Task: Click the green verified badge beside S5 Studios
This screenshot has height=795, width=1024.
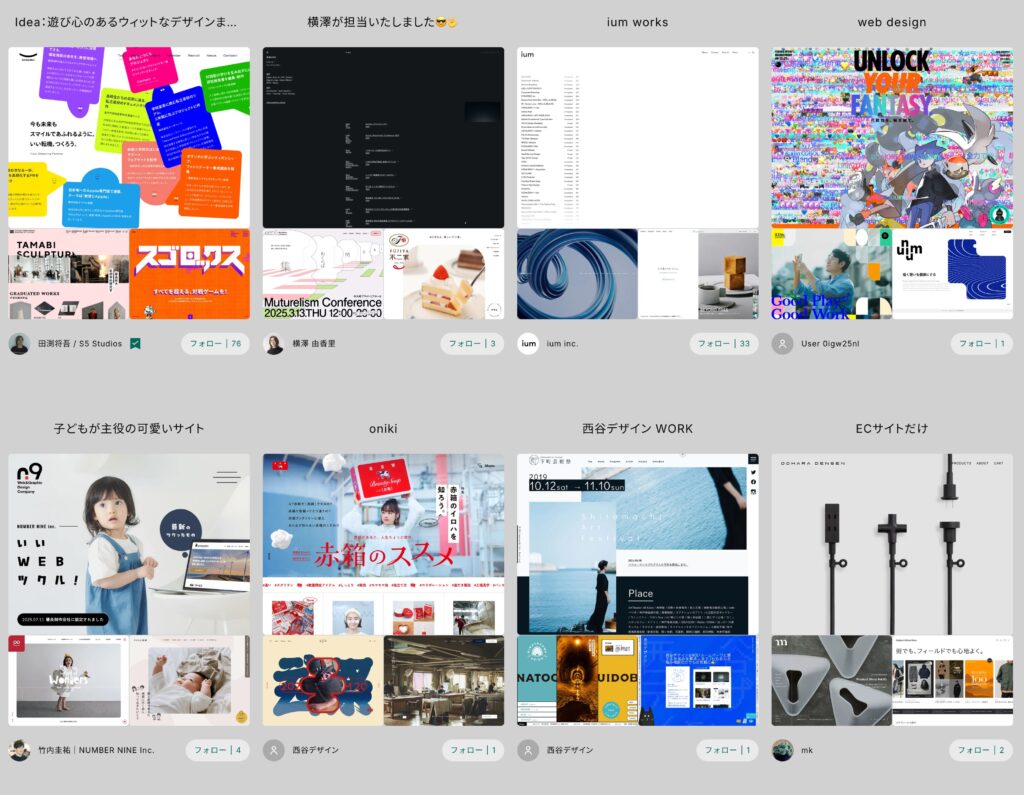Action: click(x=135, y=344)
